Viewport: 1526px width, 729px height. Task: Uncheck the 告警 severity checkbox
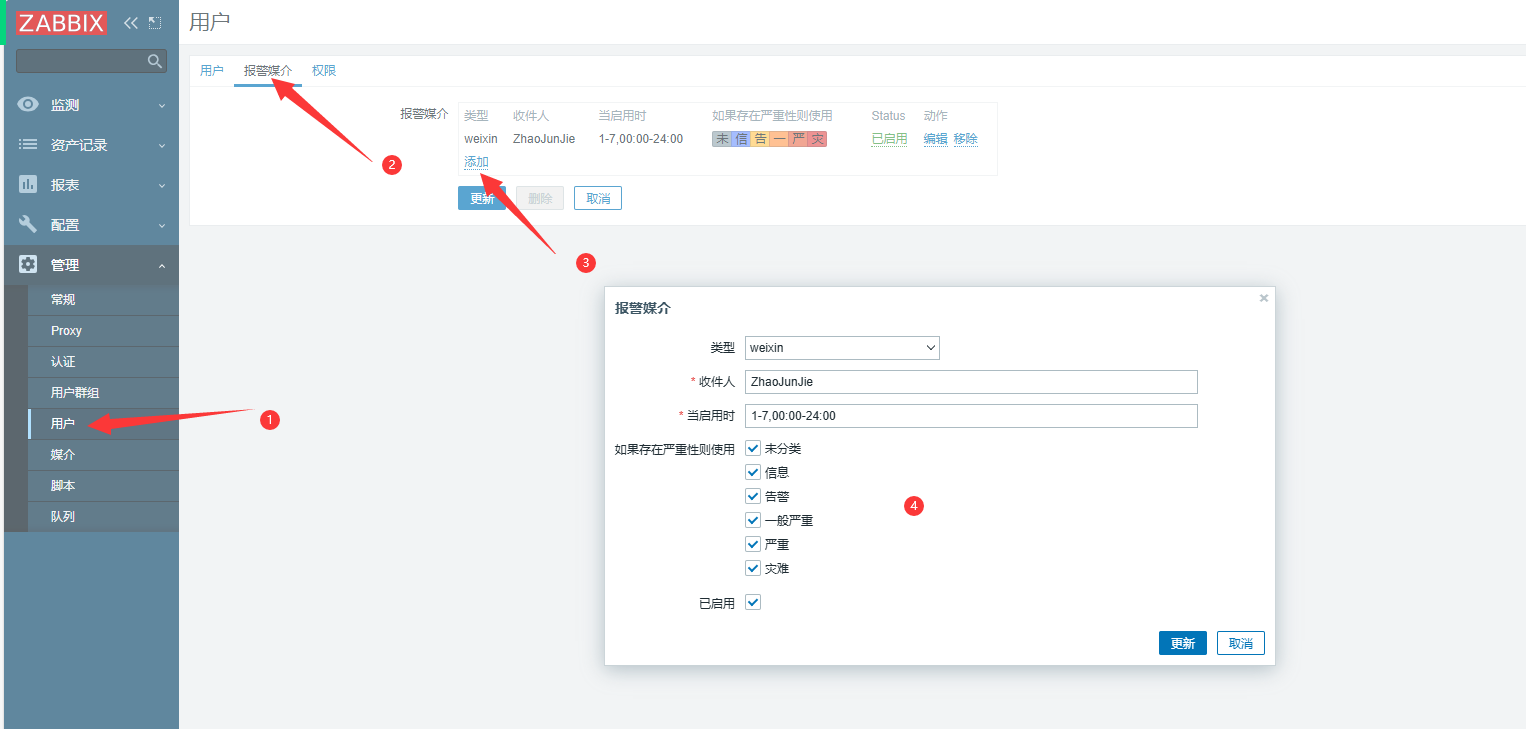click(754, 496)
